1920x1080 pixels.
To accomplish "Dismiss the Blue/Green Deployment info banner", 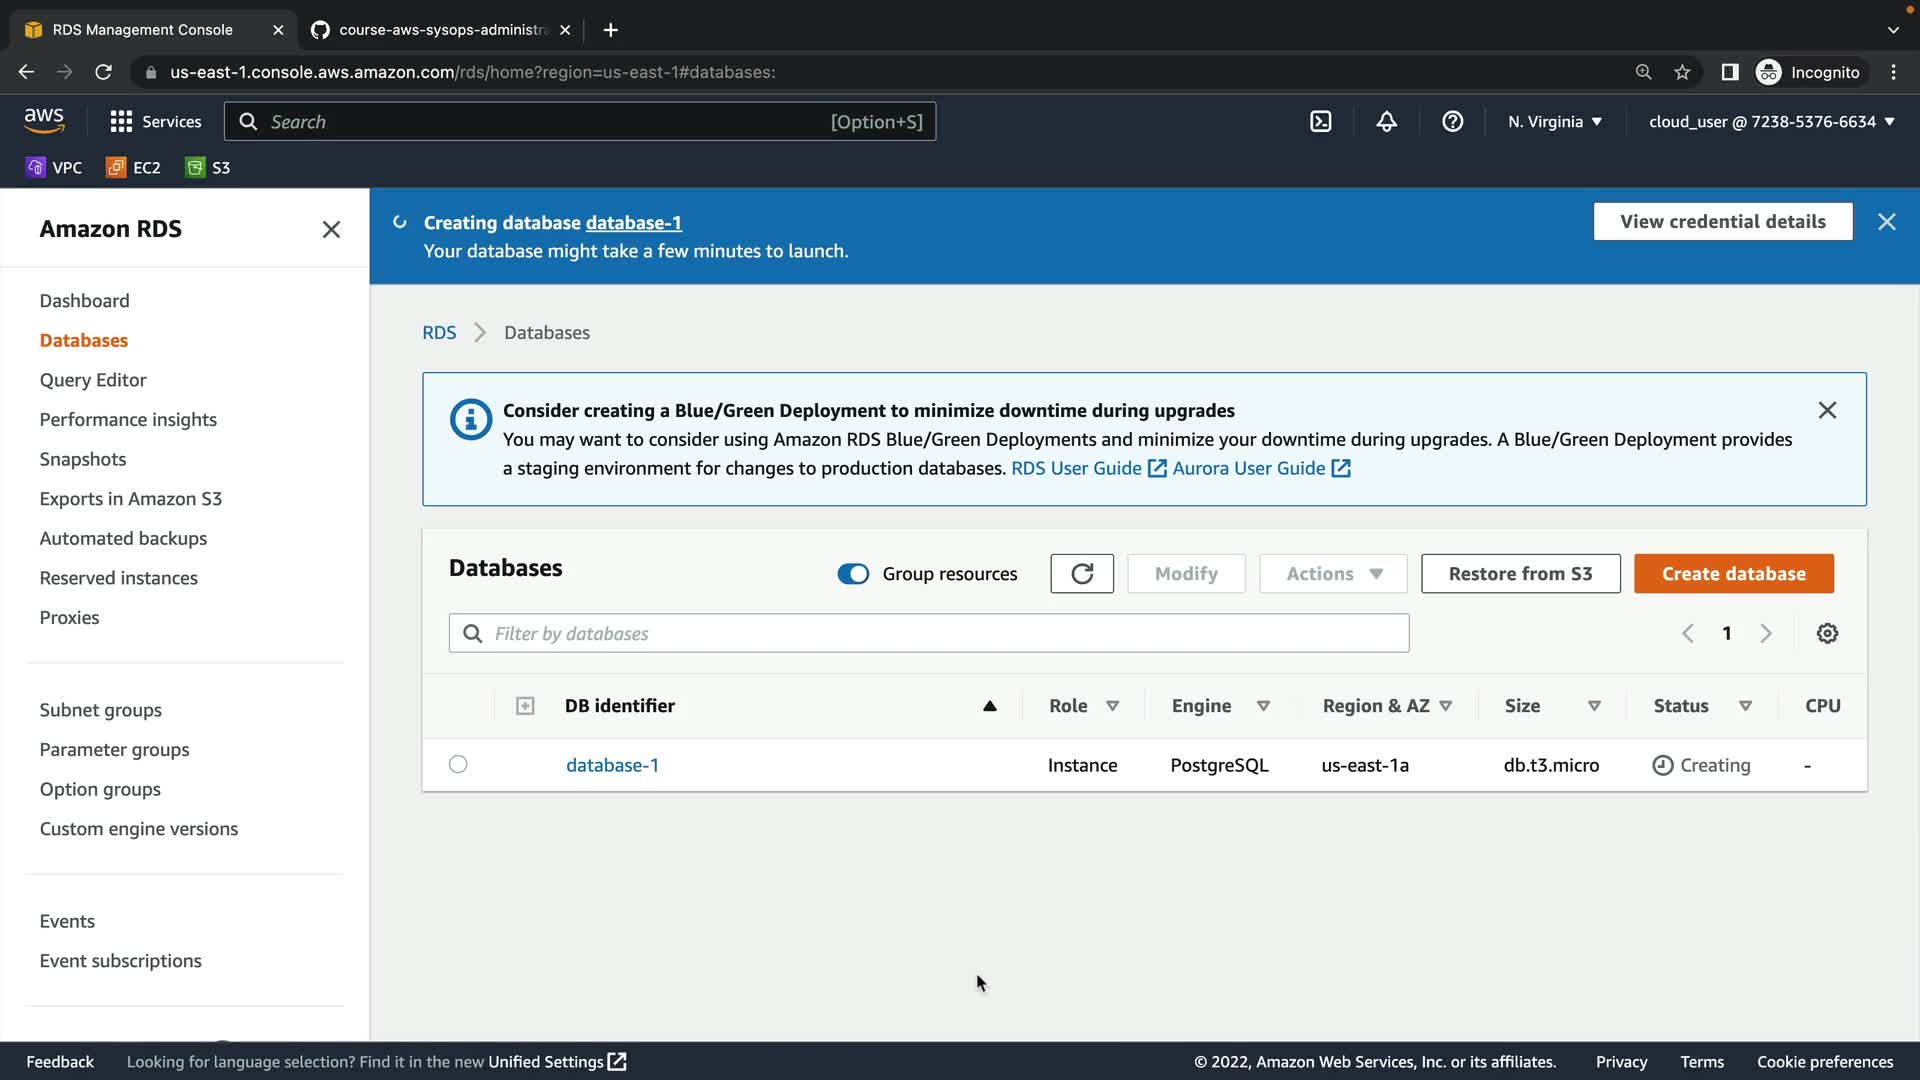I will (x=1827, y=410).
